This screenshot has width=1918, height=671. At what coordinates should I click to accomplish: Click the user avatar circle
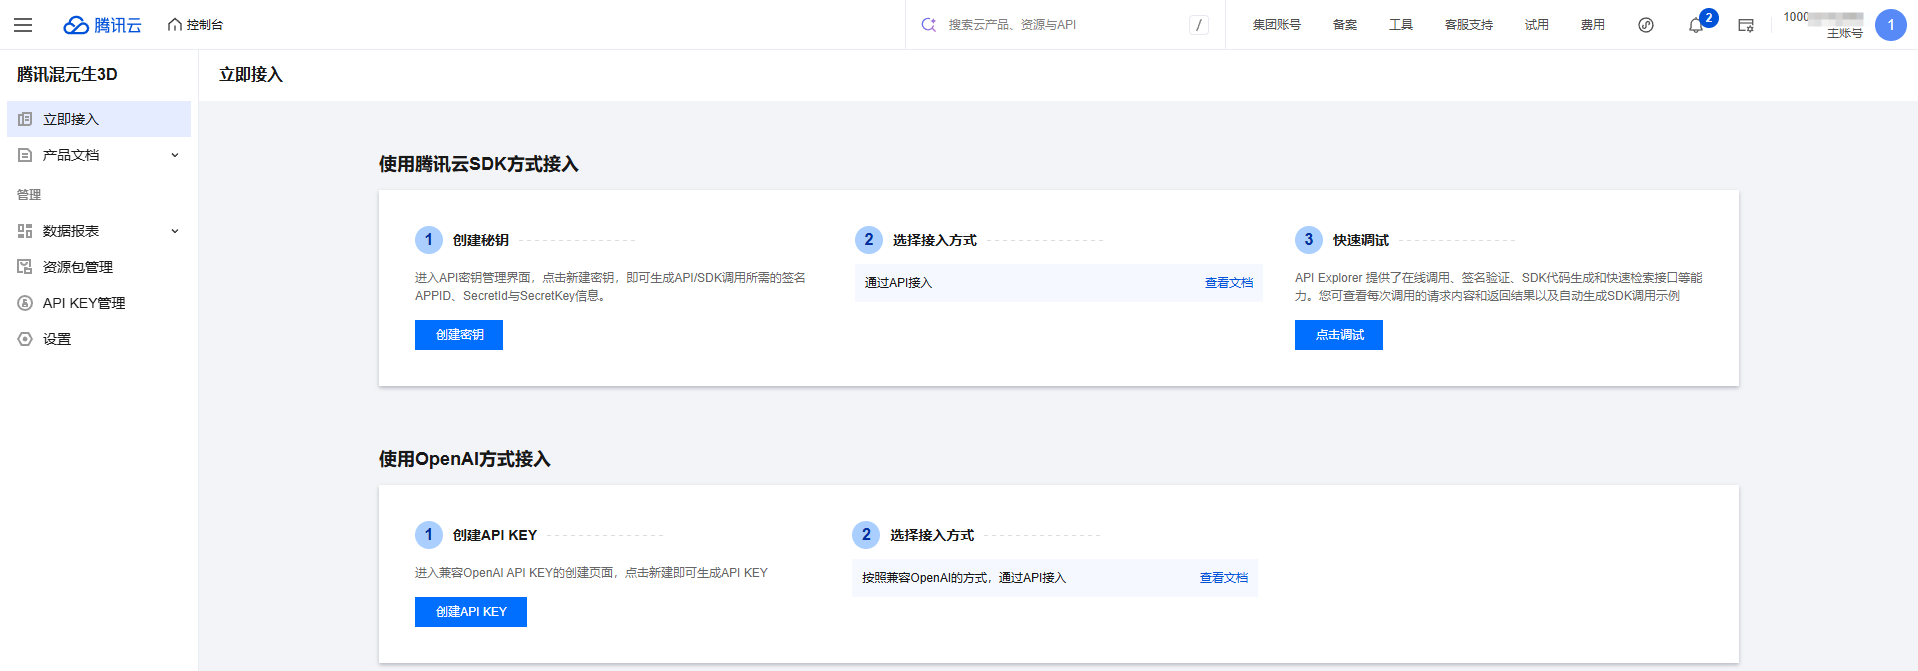click(x=1891, y=25)
